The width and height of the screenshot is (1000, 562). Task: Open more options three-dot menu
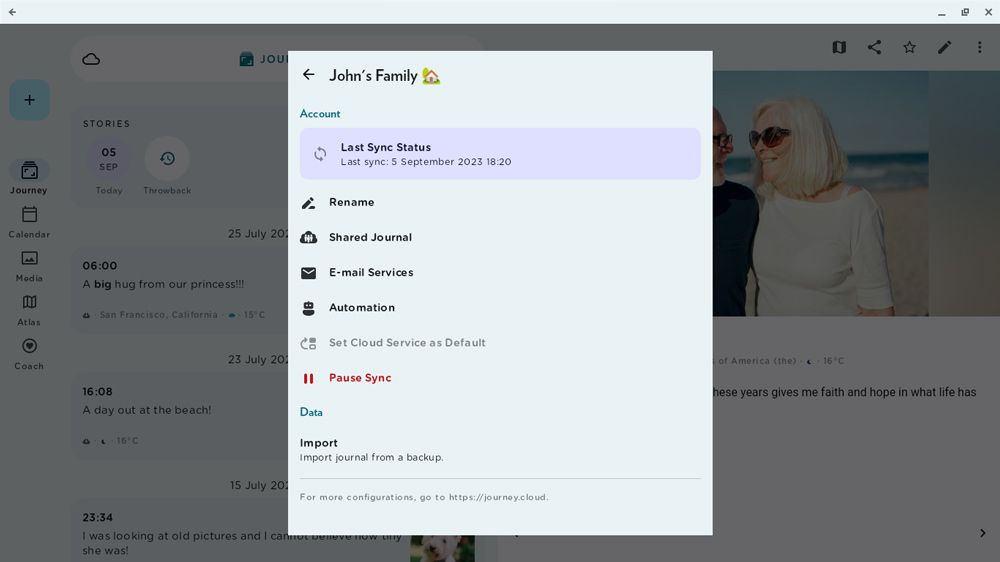[x=980, y=47]
